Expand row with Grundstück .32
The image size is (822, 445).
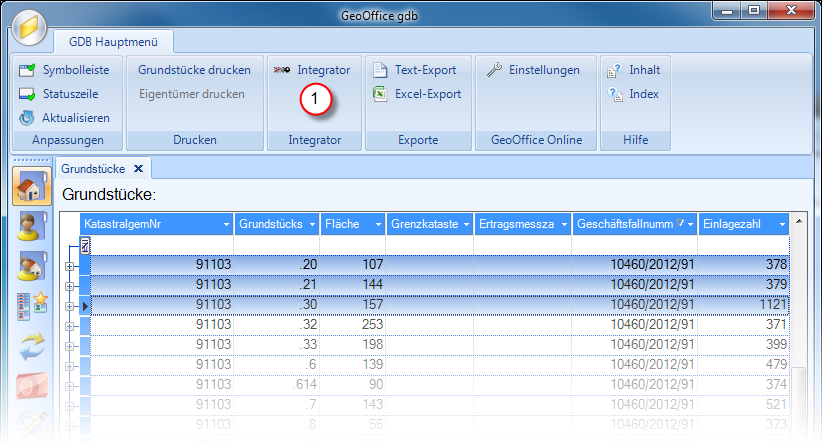69,326
